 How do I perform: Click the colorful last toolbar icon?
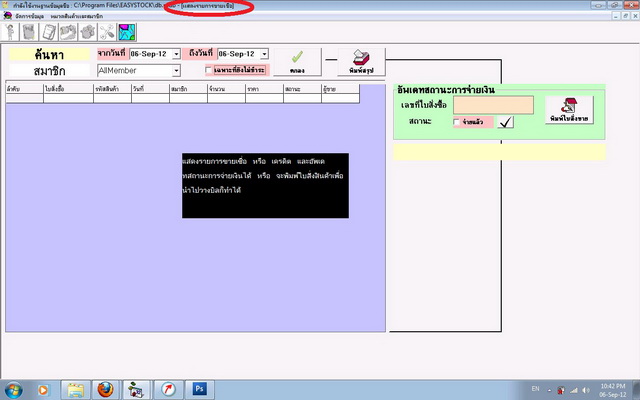[x=126, y=31]
